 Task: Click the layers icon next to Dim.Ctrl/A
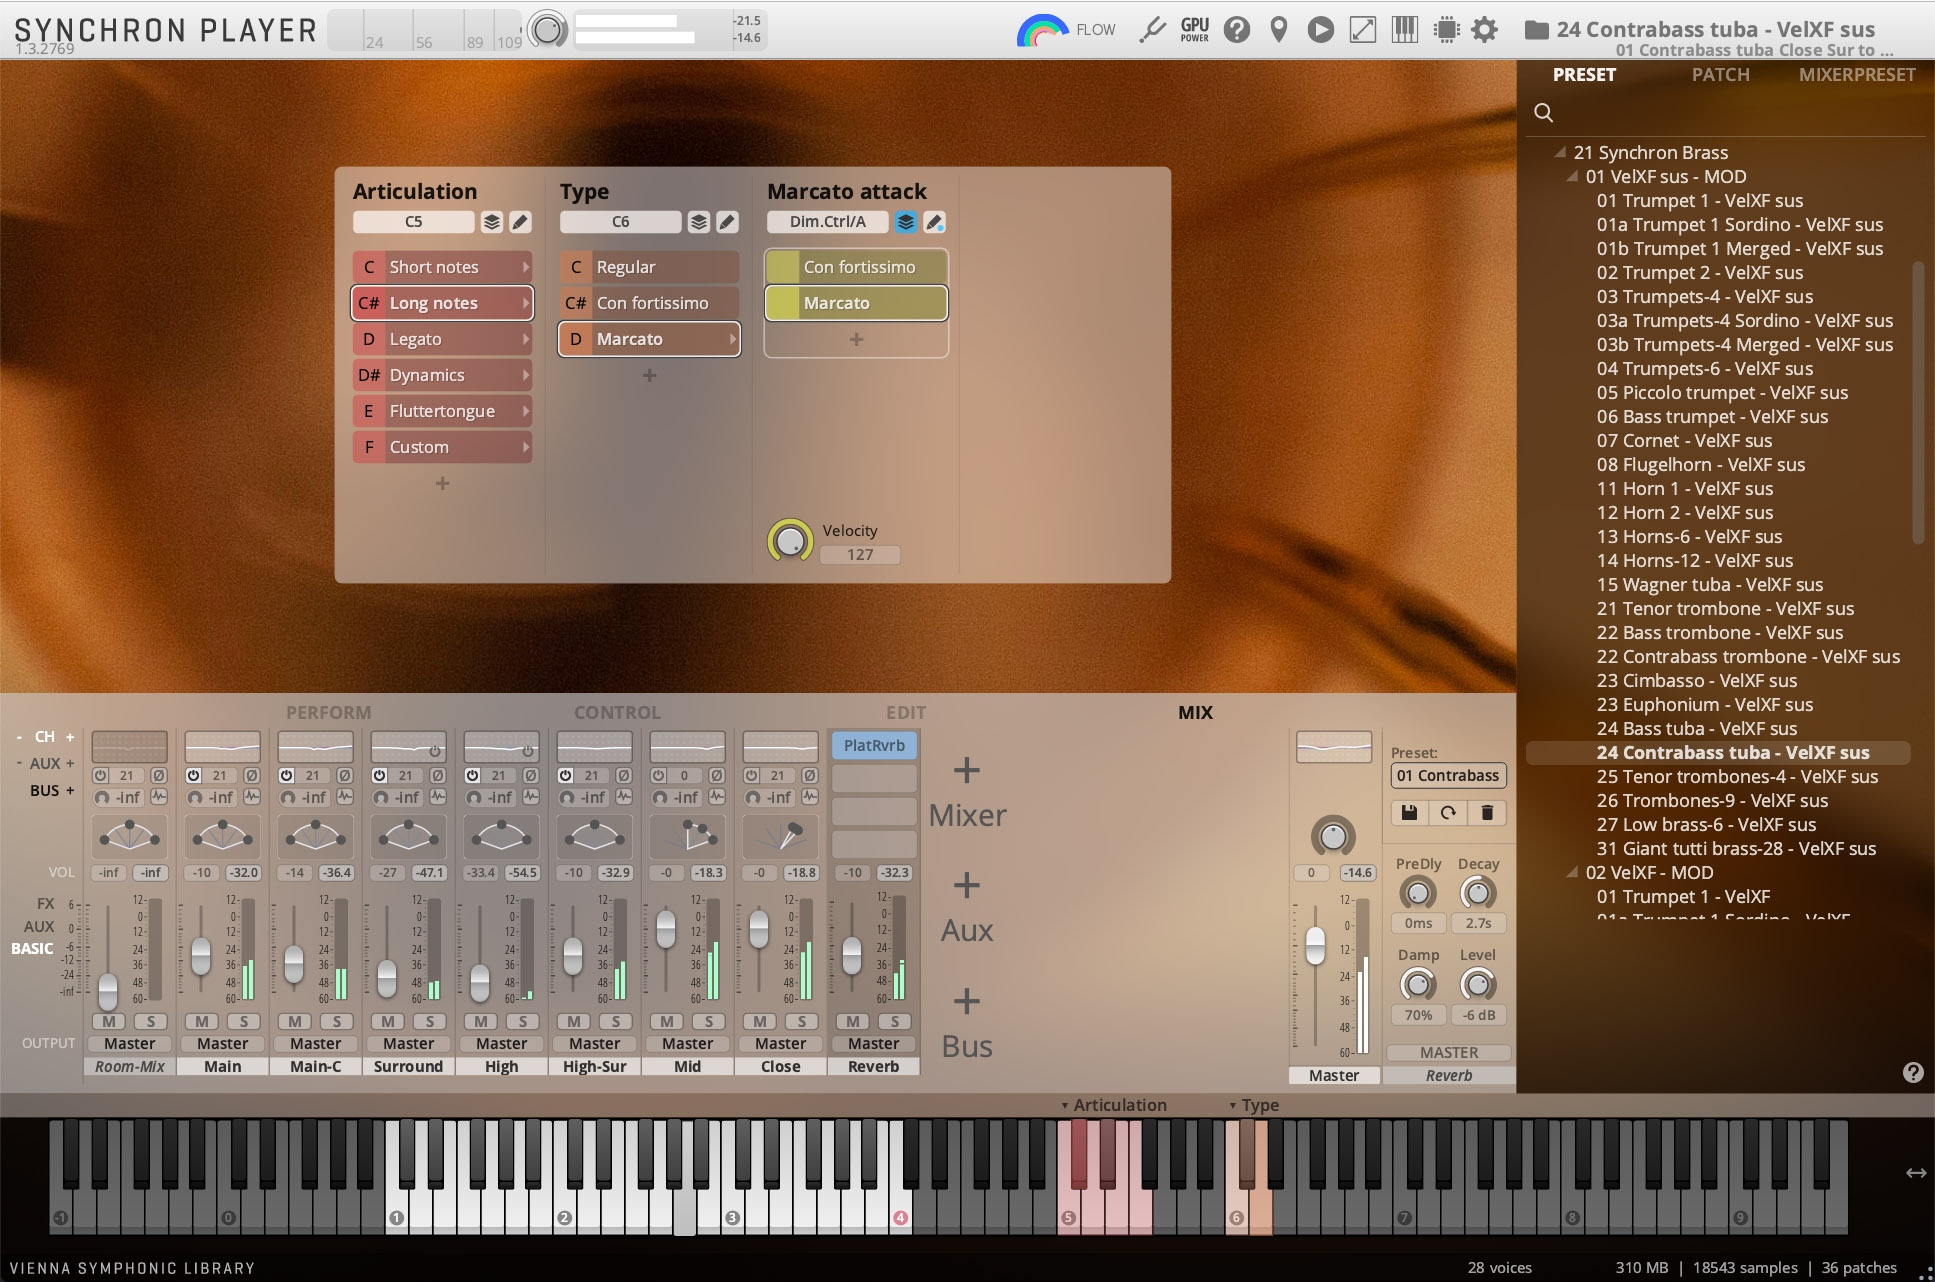pos(905,222)
